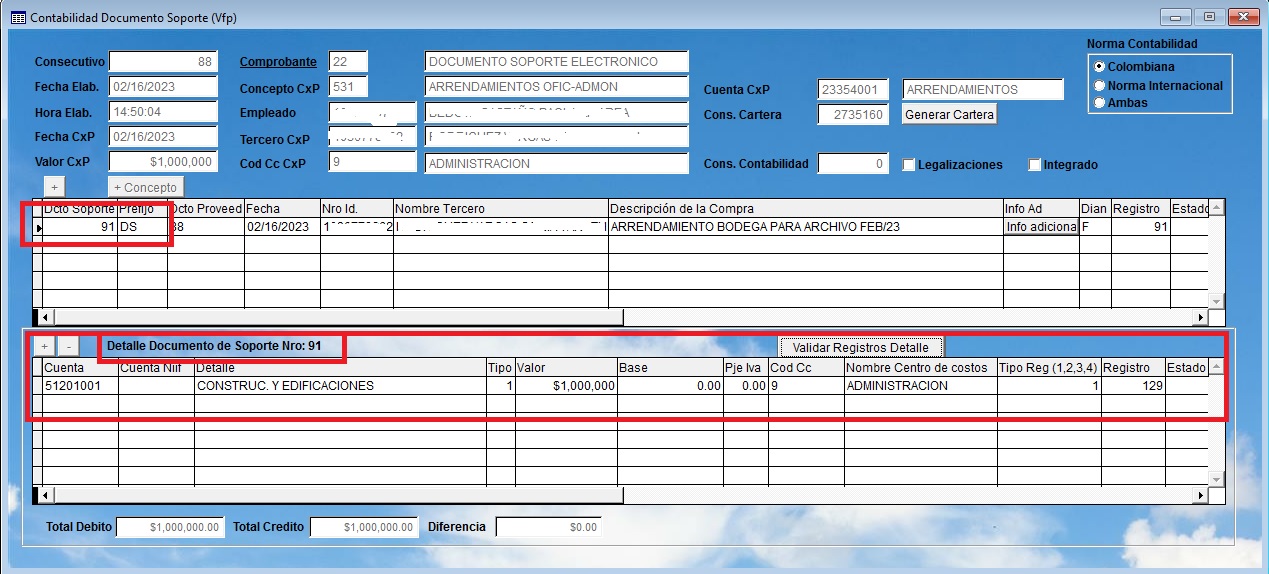Click the Fecha CxP date field
This screenshot has height=574, width=1269.
tap(163, 136)
